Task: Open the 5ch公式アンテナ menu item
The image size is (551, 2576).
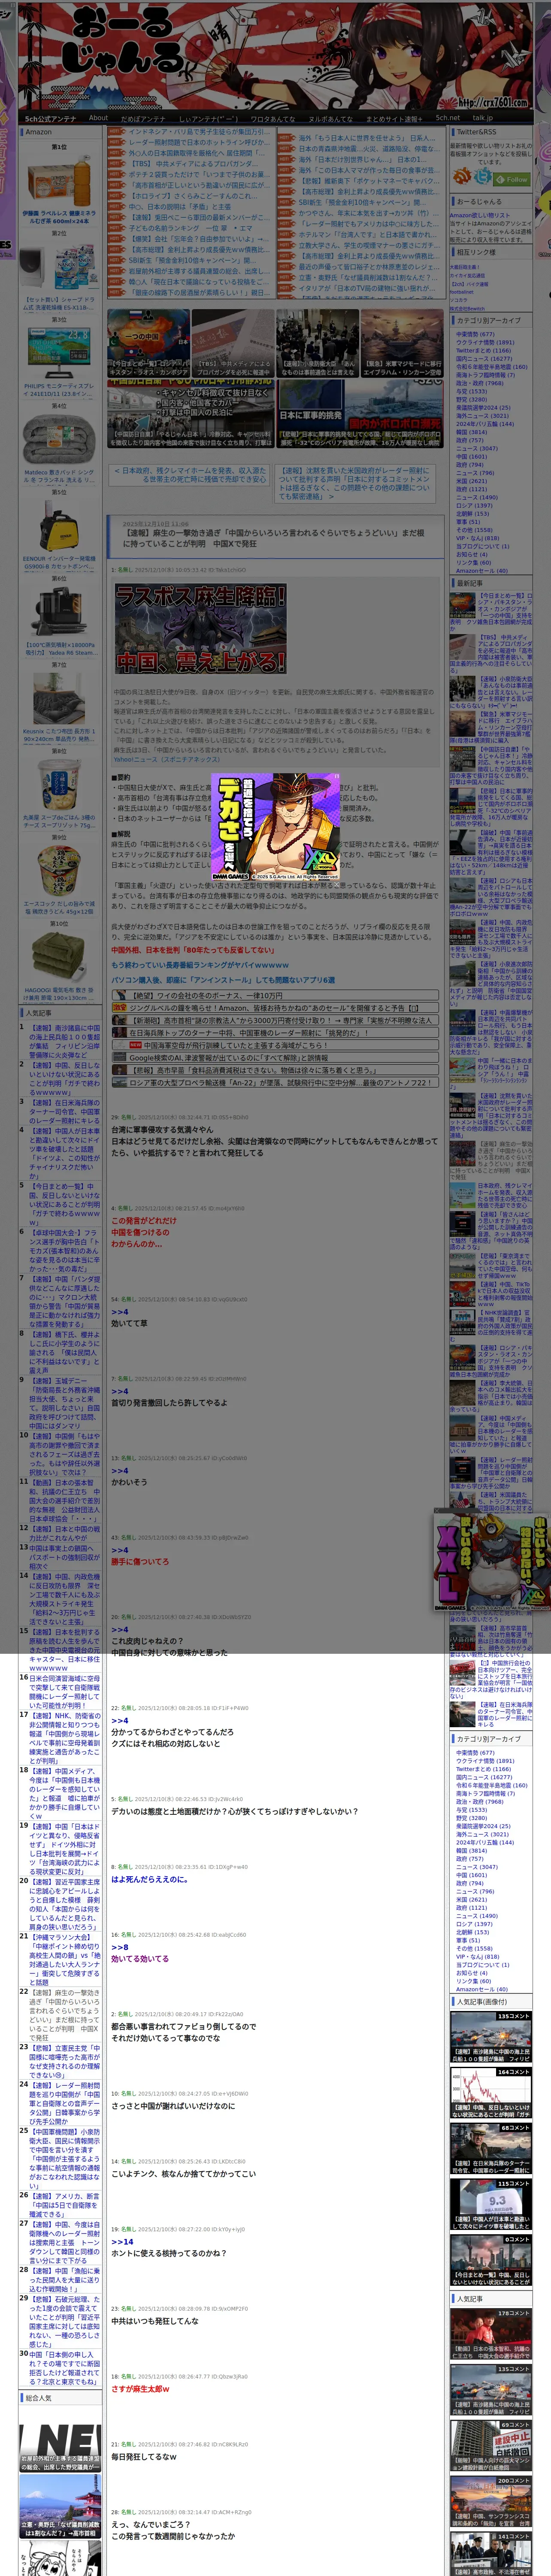Action: pyautogui.click(x=50, y=118)
